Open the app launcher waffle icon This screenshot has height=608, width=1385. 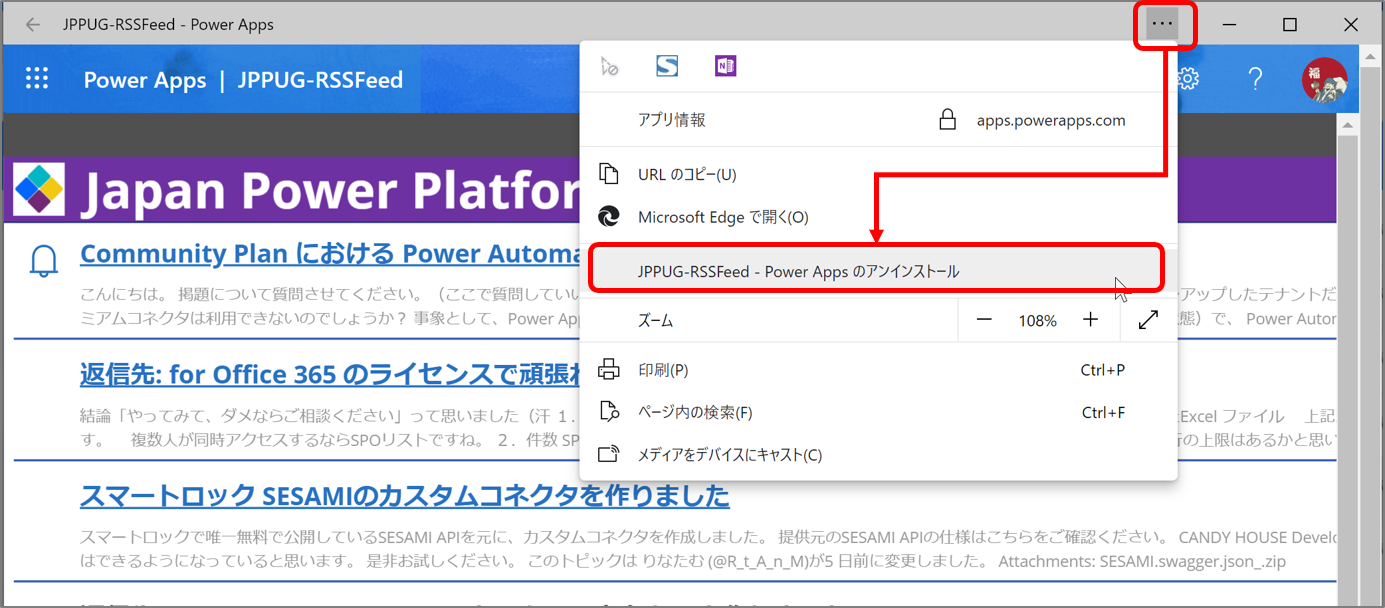(x=37, y=78)
